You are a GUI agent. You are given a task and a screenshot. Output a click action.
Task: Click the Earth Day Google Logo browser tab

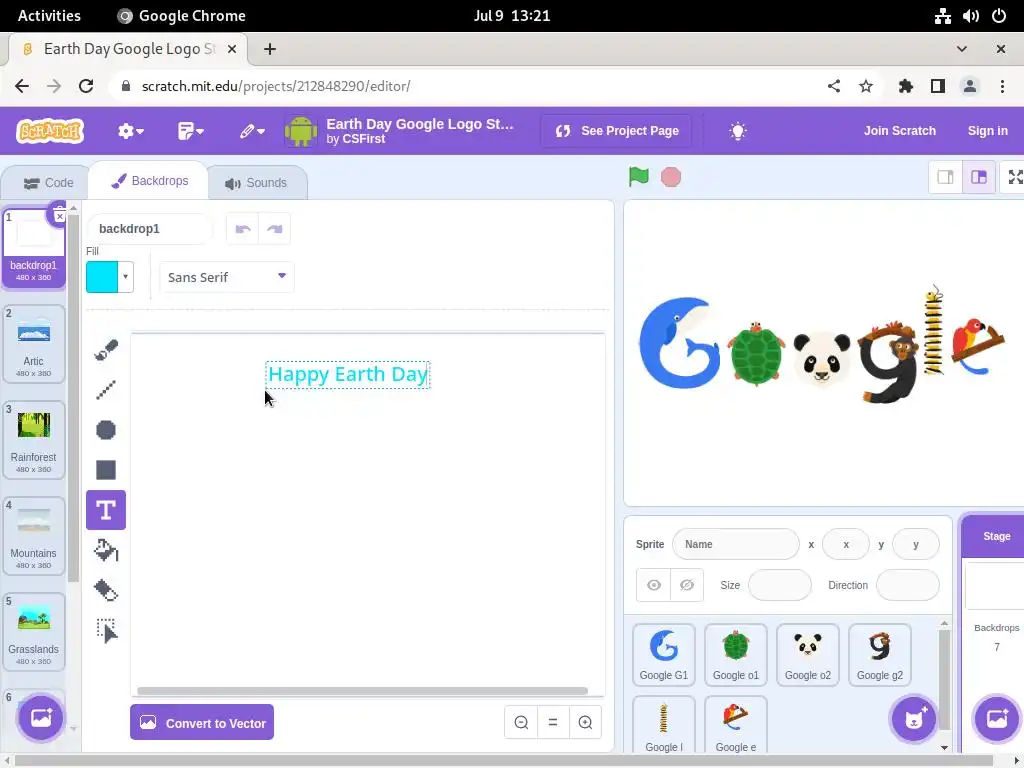[x=129, y=49]
